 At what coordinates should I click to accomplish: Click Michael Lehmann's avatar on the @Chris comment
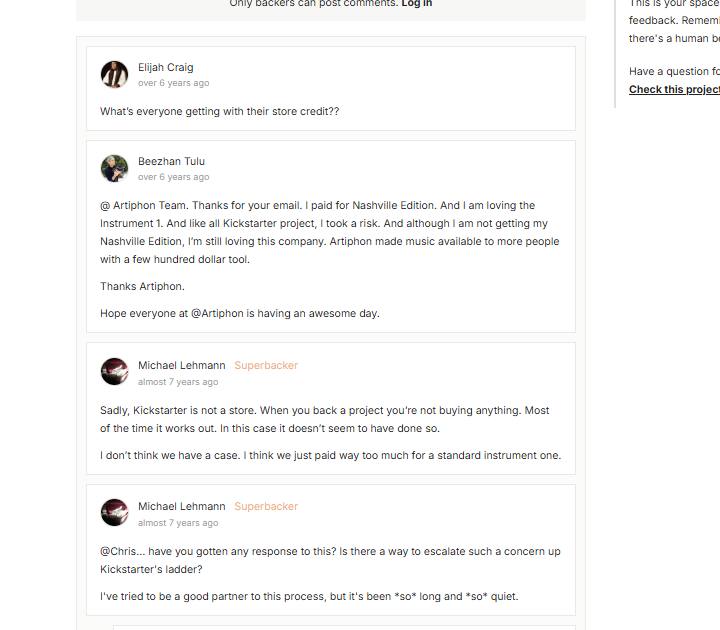pyautogui.click(x=114, y=512)
